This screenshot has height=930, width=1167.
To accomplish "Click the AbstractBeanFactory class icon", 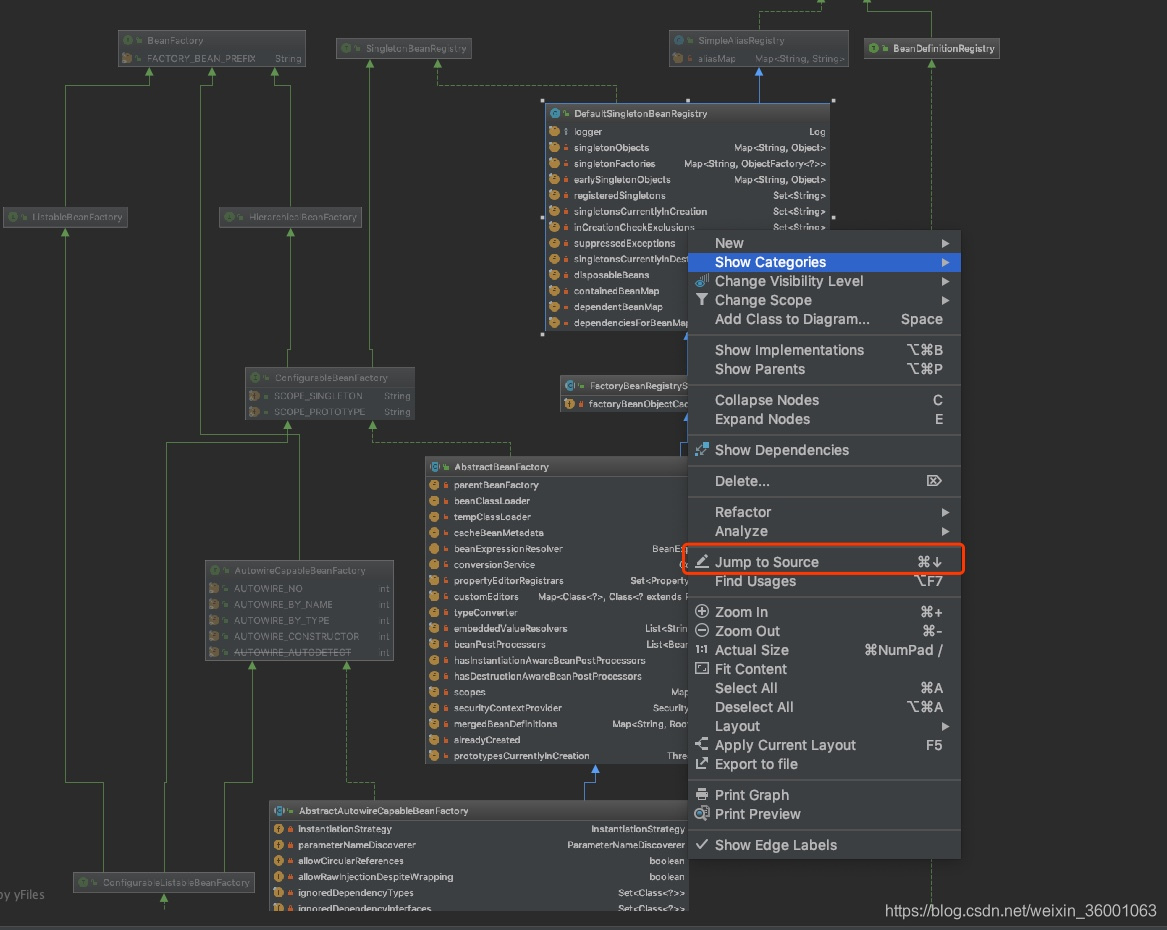I will point(435,467).
